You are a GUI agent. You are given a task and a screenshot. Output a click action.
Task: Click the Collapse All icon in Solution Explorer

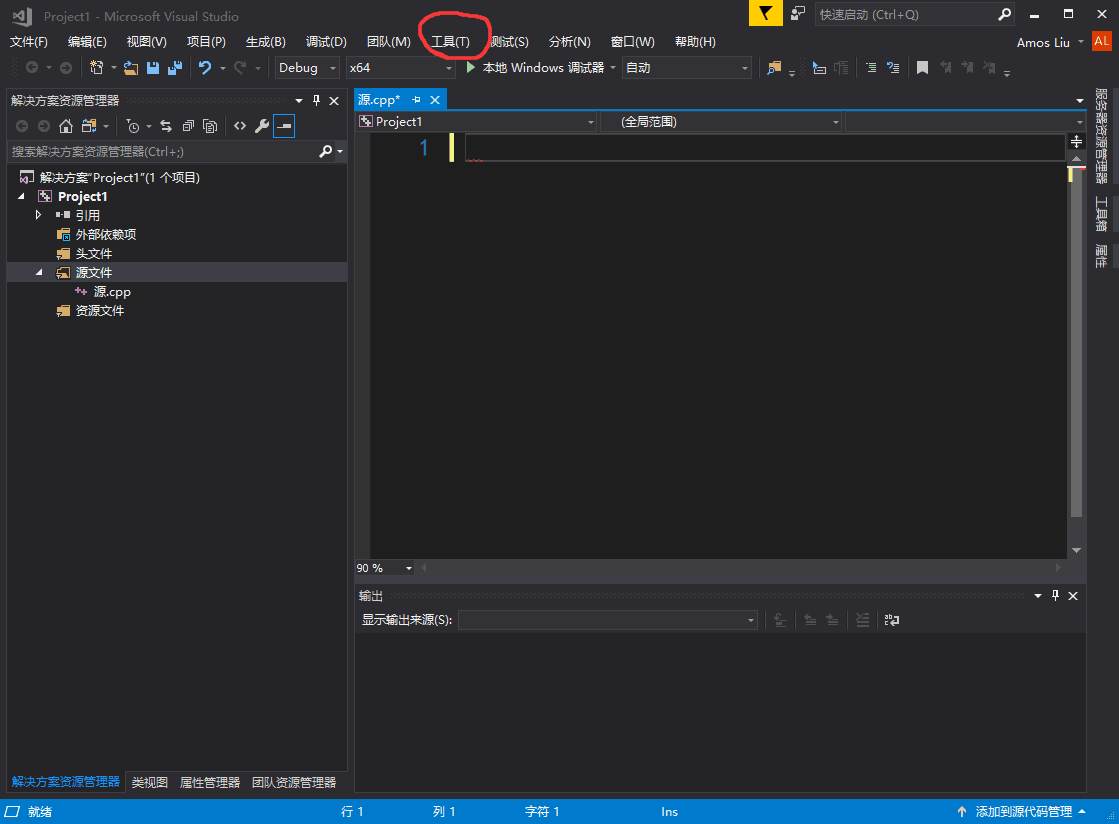[188, 126]
